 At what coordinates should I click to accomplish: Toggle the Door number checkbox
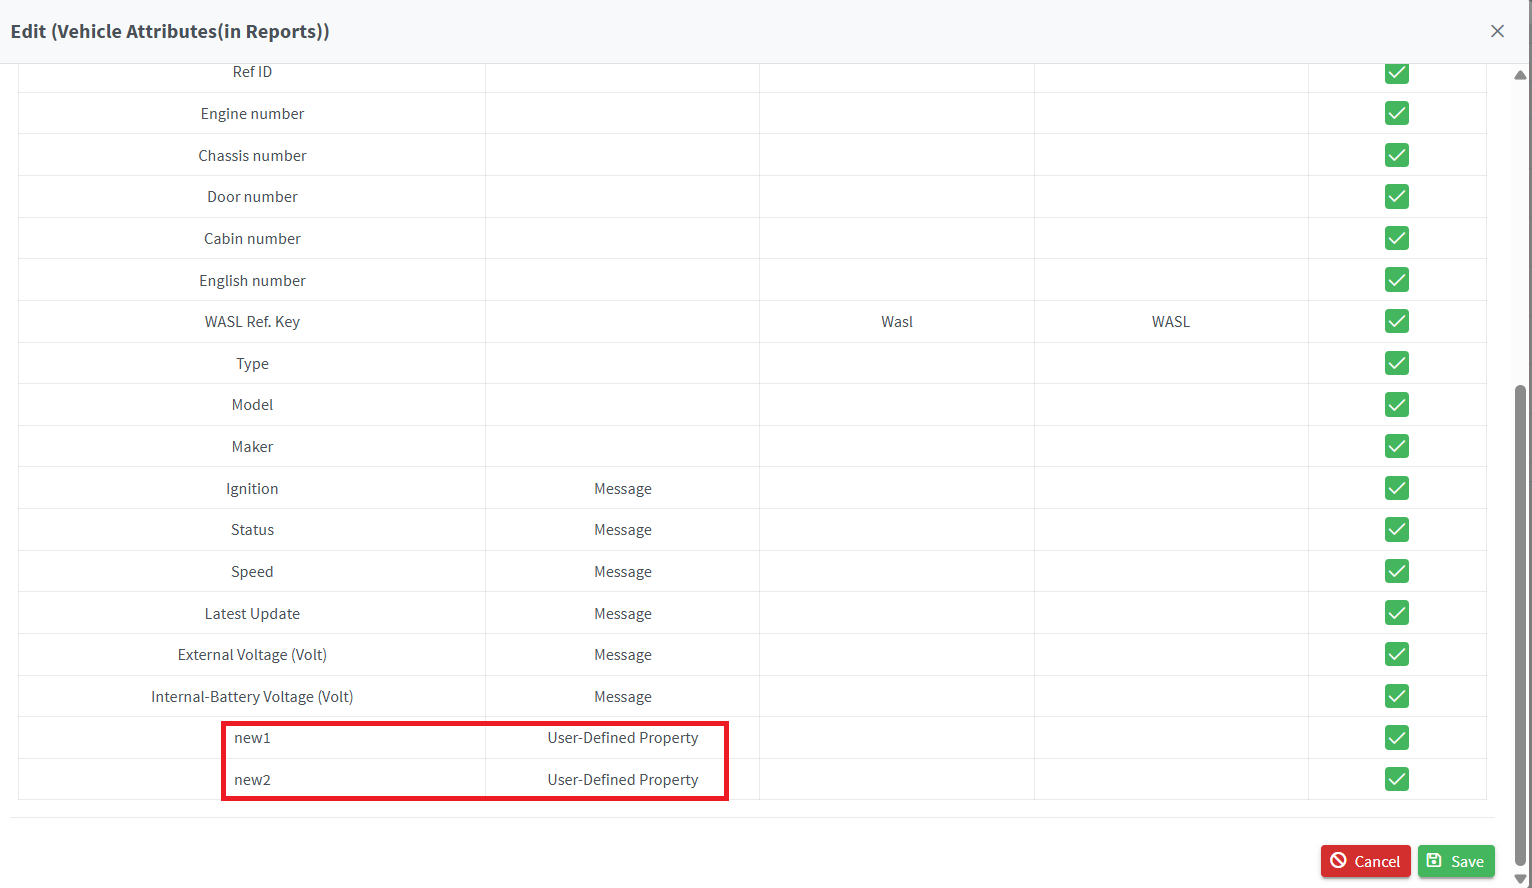1396,197
